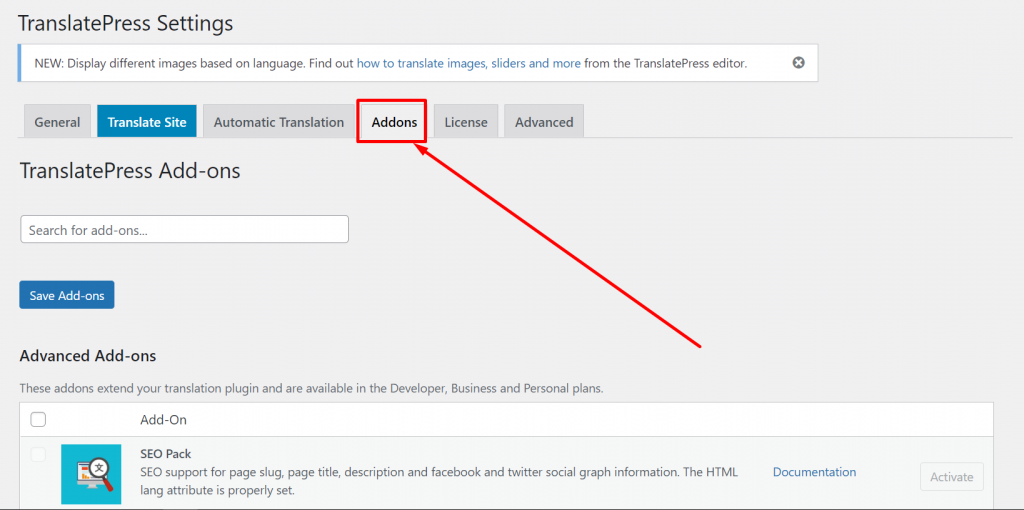Tick the SEO Pack row checkbox

(39, 454)
